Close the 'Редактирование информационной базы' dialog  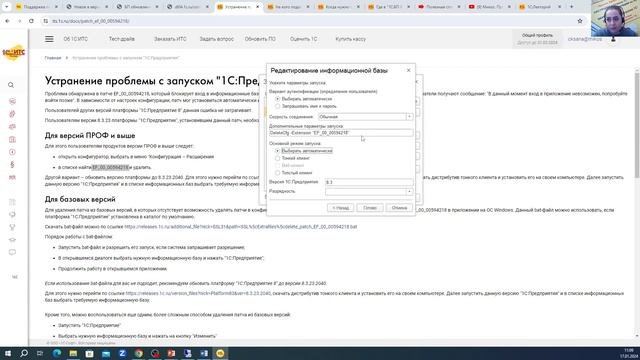pos(409,70)
